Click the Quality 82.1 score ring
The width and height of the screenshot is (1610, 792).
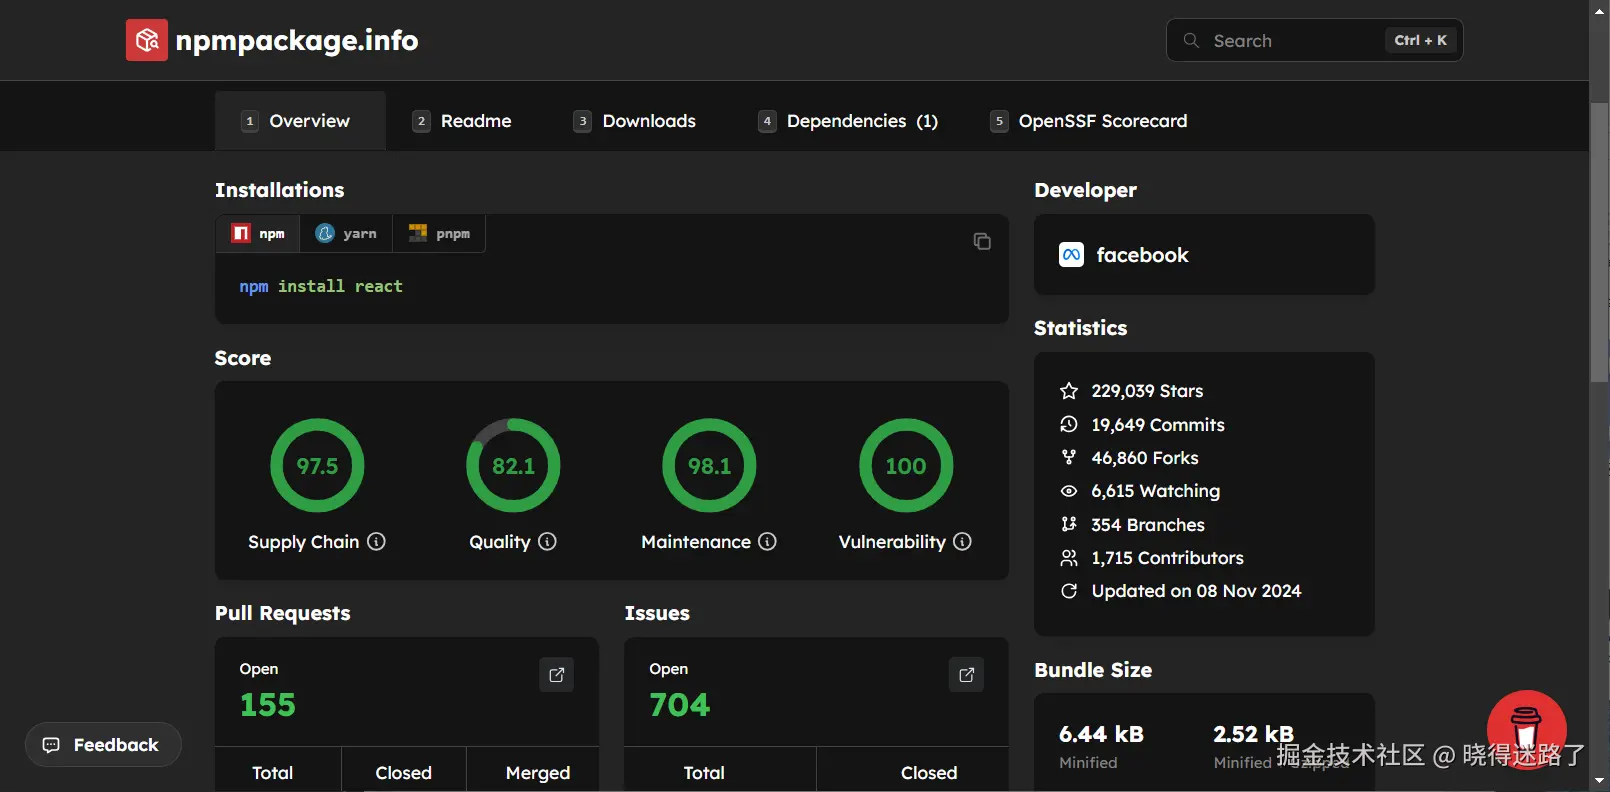[513, 465]
